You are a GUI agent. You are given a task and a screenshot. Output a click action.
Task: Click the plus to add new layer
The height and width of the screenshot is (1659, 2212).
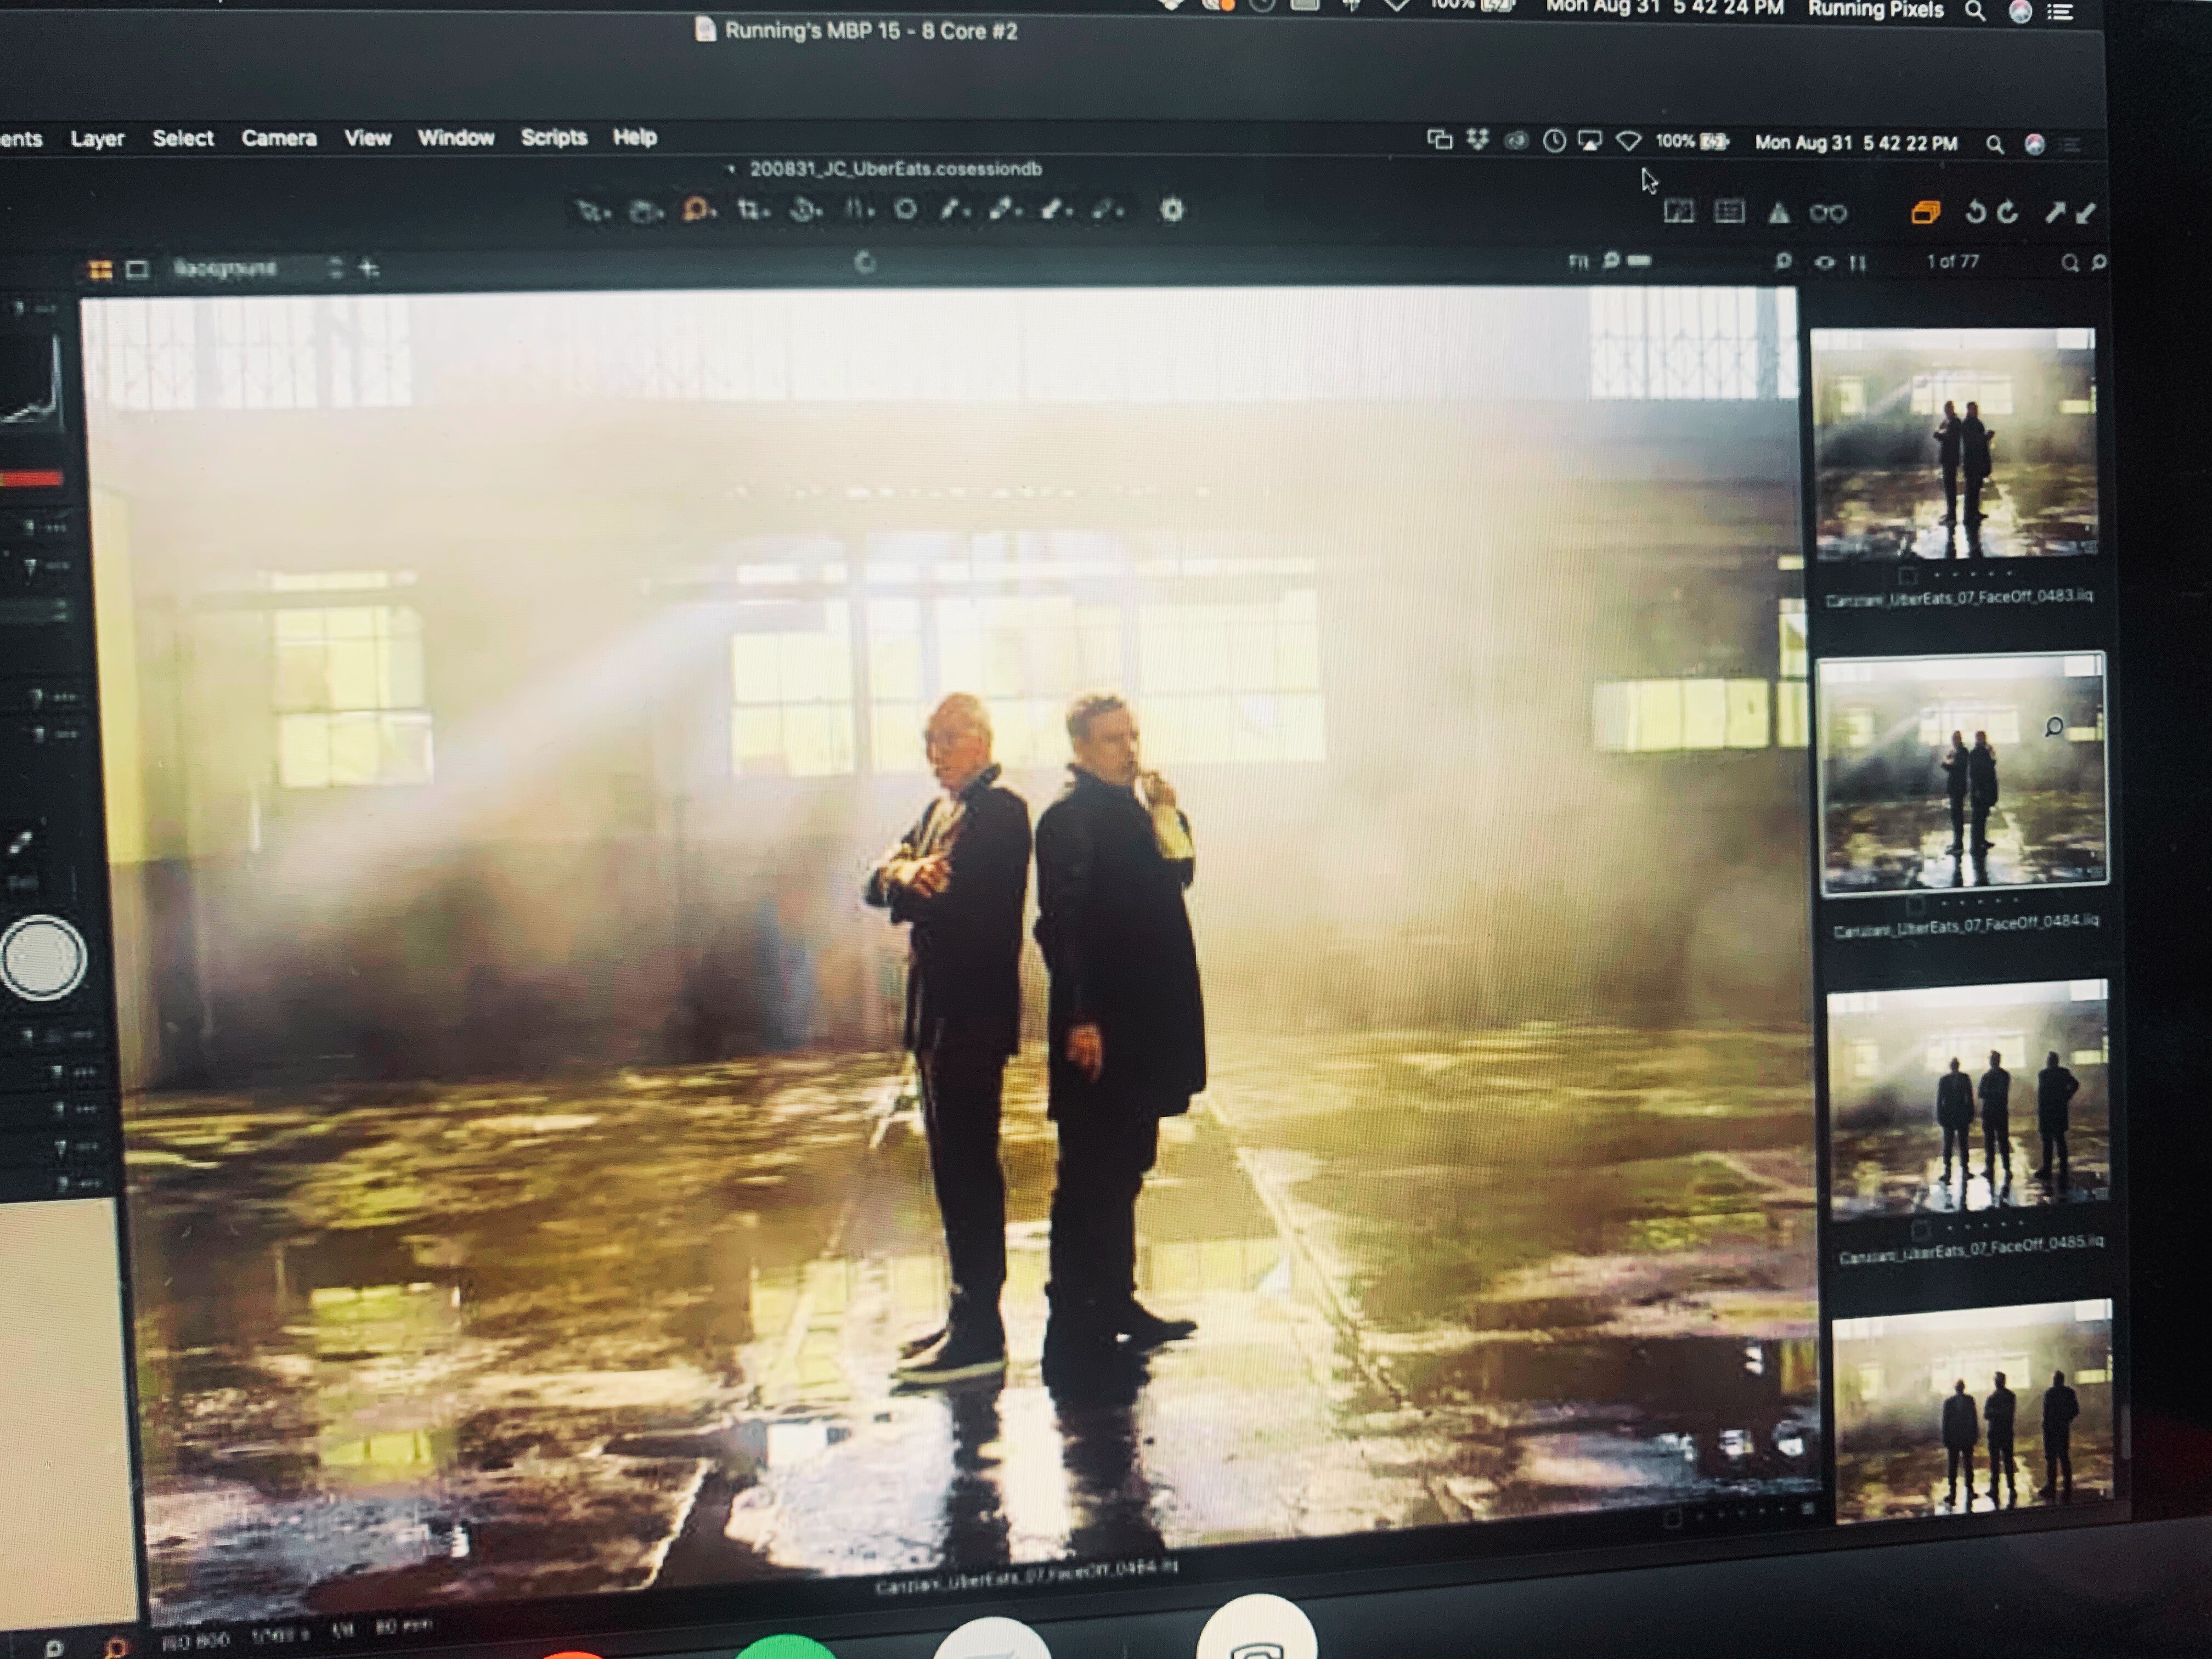(x=369, y=268)
